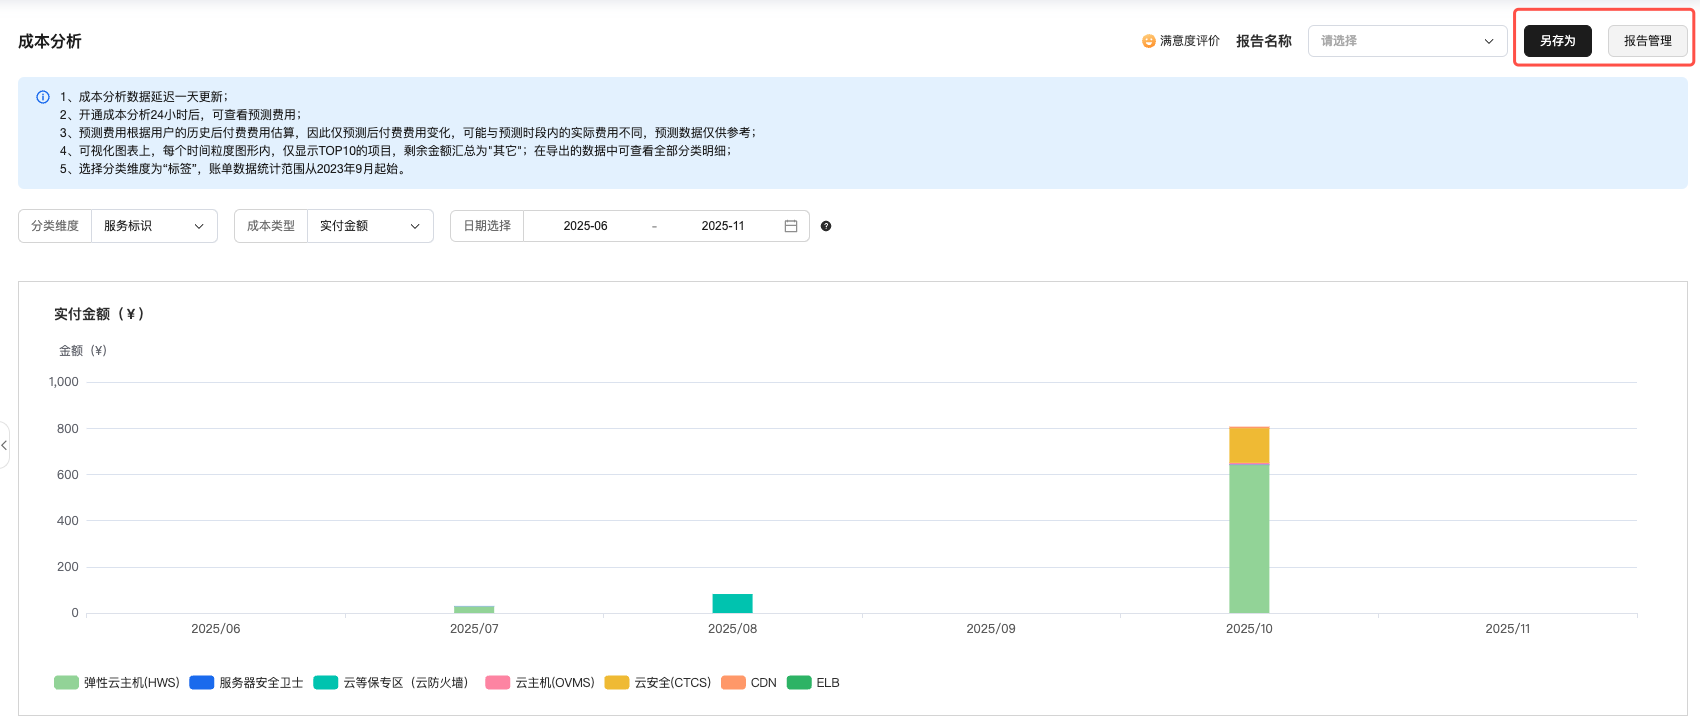The width and height of the screenshot is (1700, 724).
Task: Click the calendar icon in date picker
Action: coord(790,226)
